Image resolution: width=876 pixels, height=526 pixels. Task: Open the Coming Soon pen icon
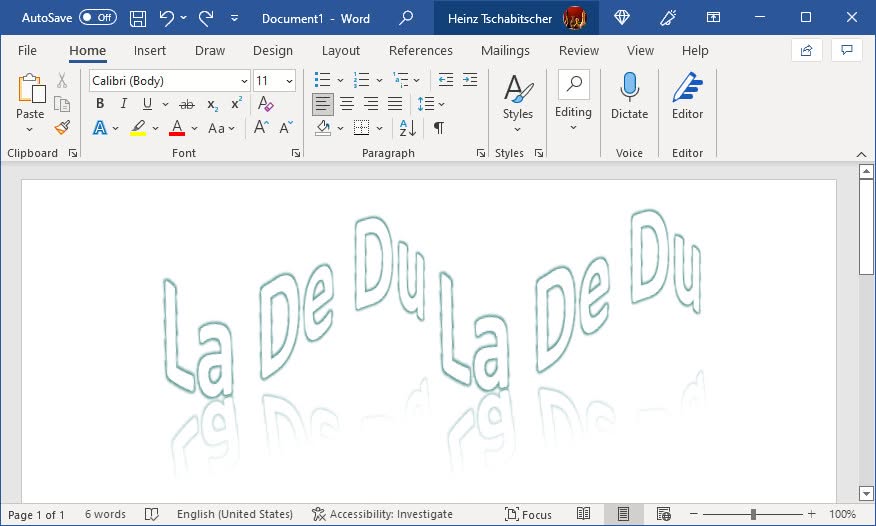click(x=668, y=18)
